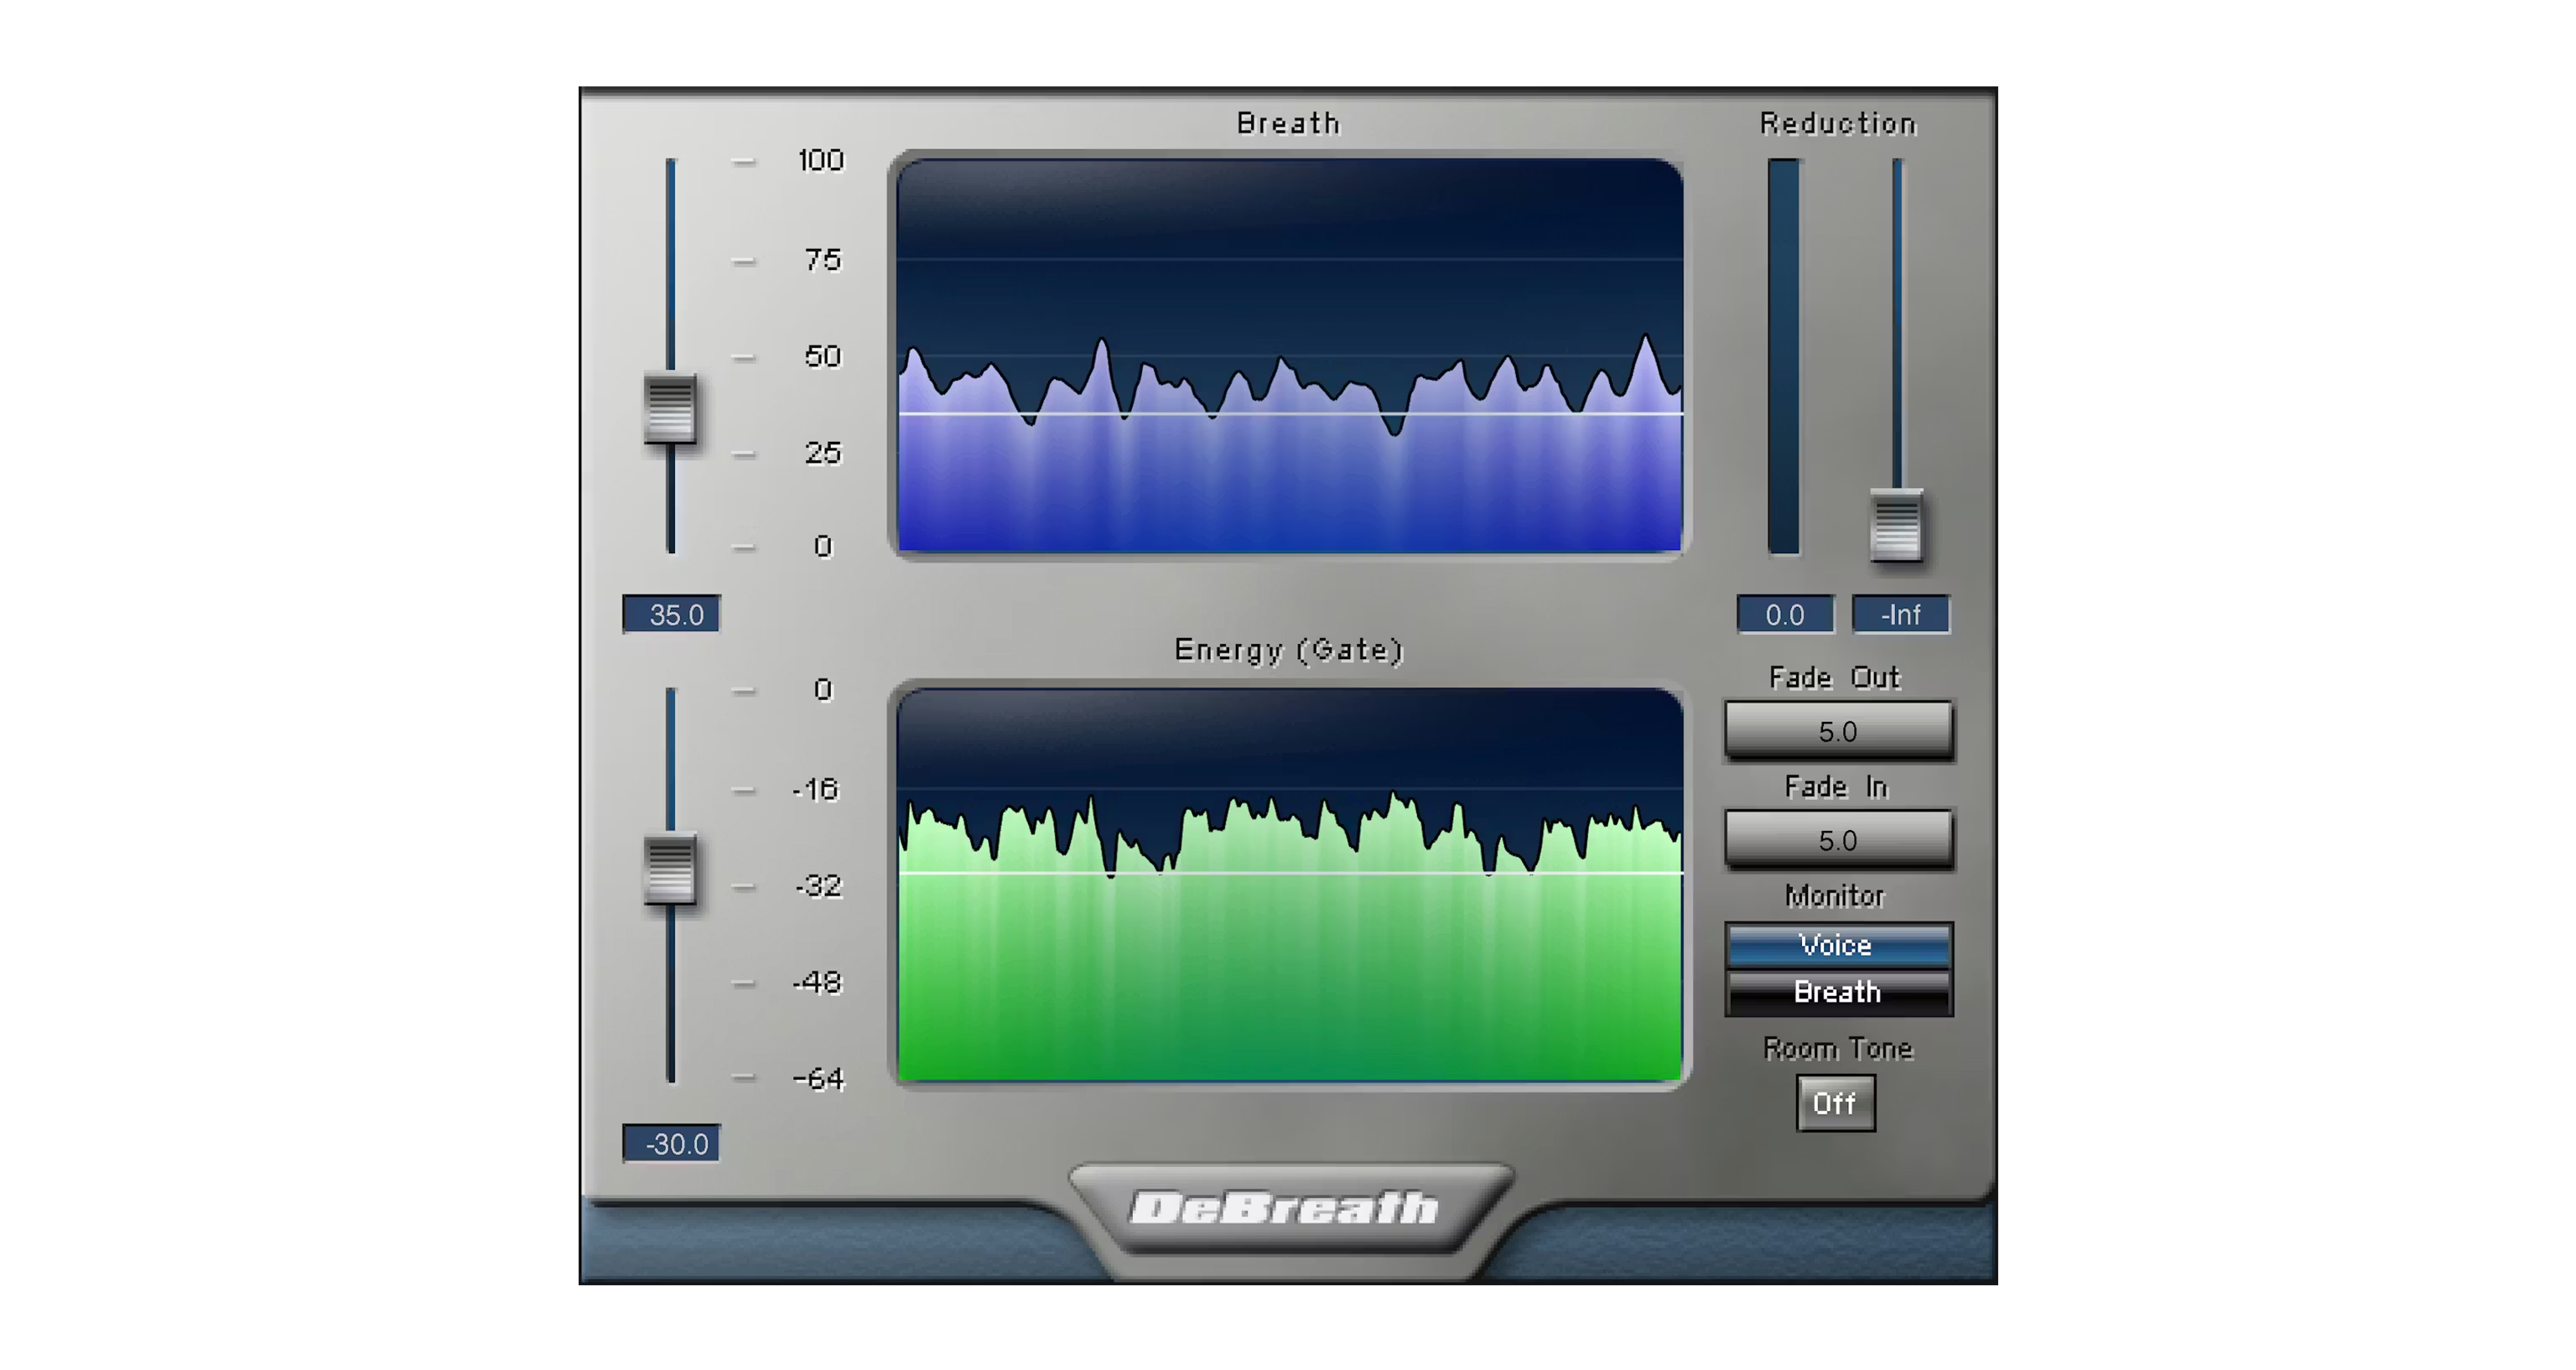2576x1370 pixels.
Task: Click the 100 mark on Breath scale
Action: click(821, 160)
